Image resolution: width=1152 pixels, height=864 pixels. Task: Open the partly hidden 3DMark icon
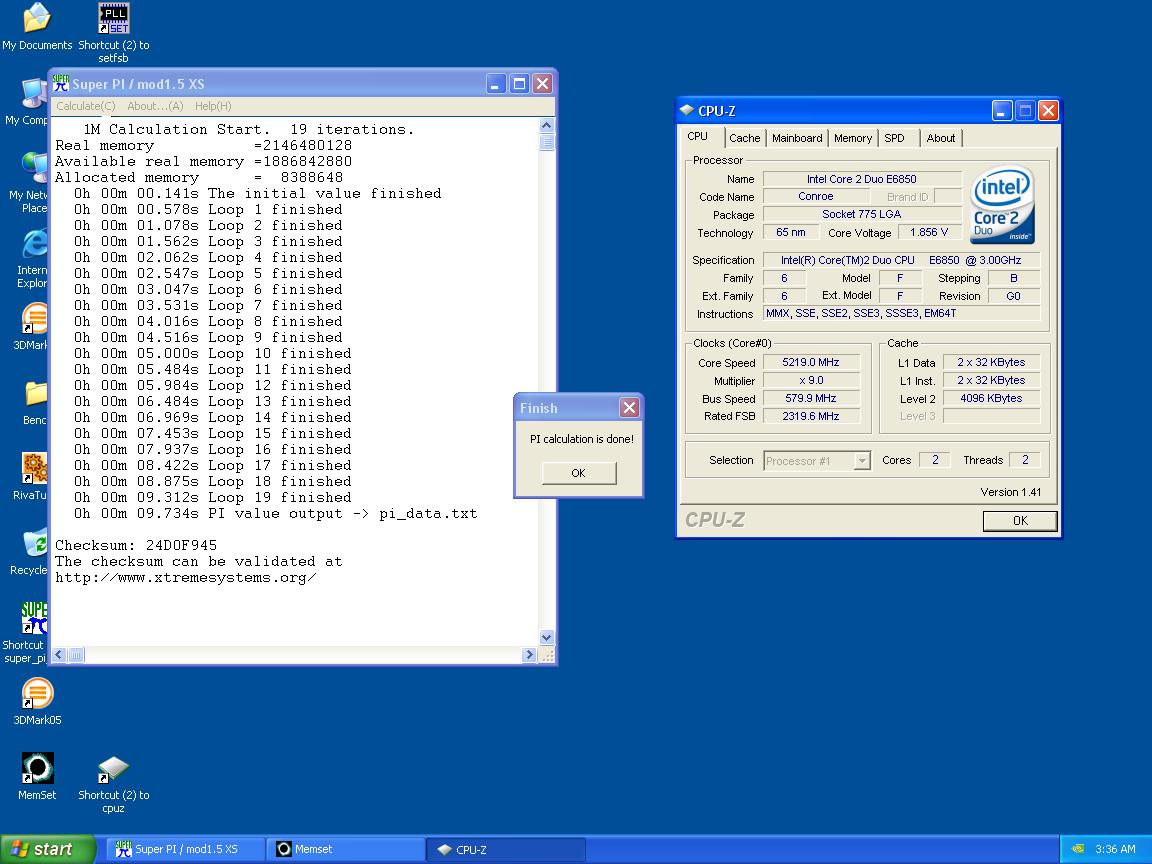pyautogui.click(x=34, y=318)
